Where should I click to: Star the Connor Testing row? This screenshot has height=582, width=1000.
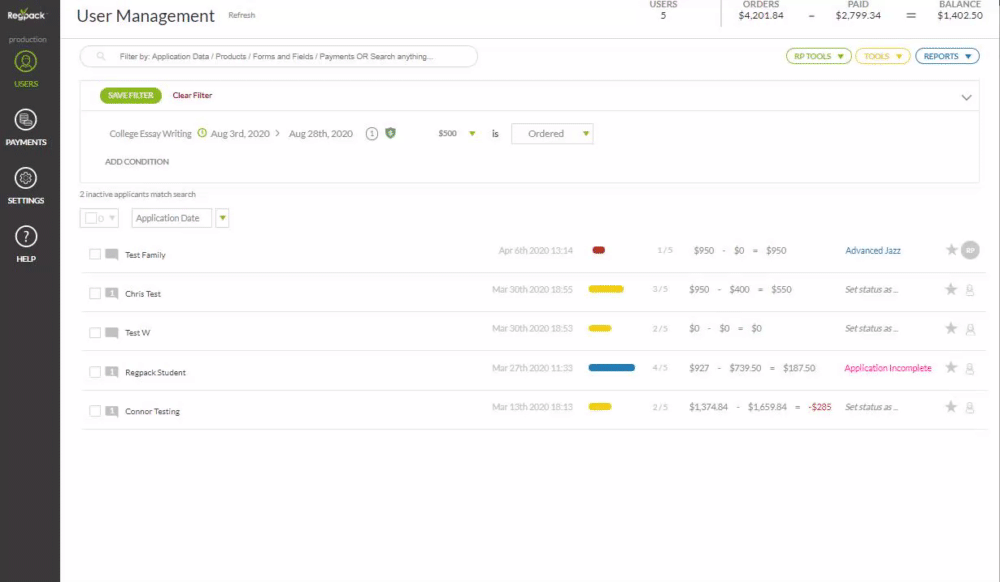951,407
